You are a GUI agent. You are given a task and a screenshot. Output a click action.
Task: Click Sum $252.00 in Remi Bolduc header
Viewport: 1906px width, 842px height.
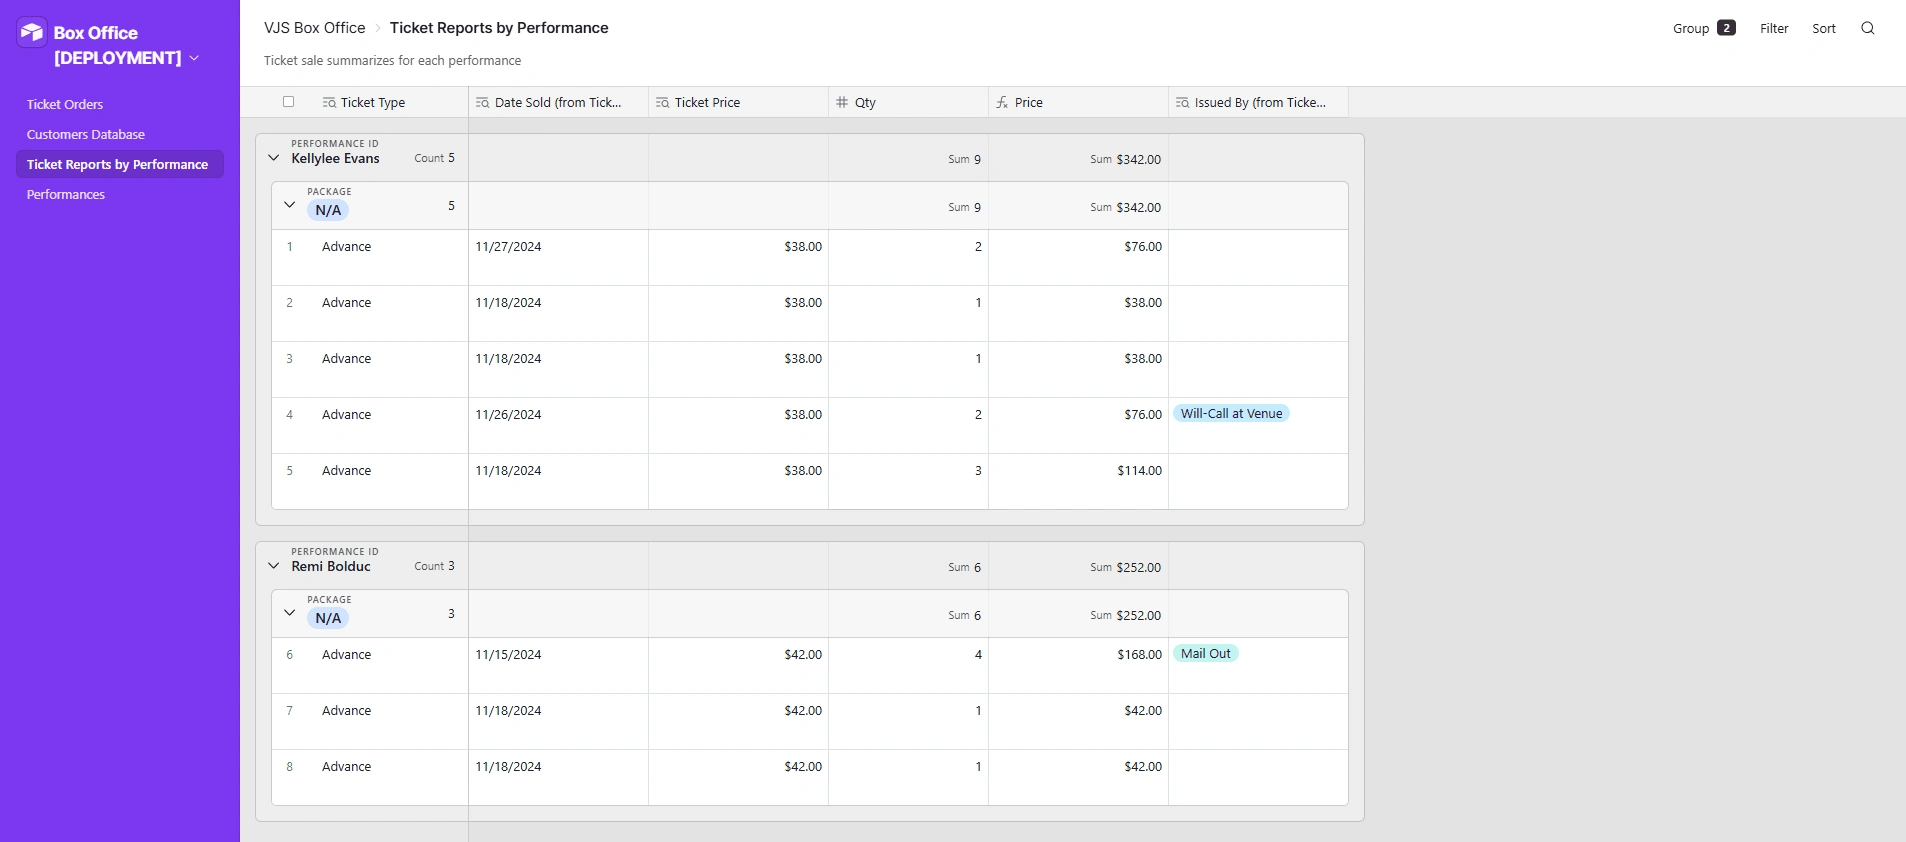click(1125, 567)
